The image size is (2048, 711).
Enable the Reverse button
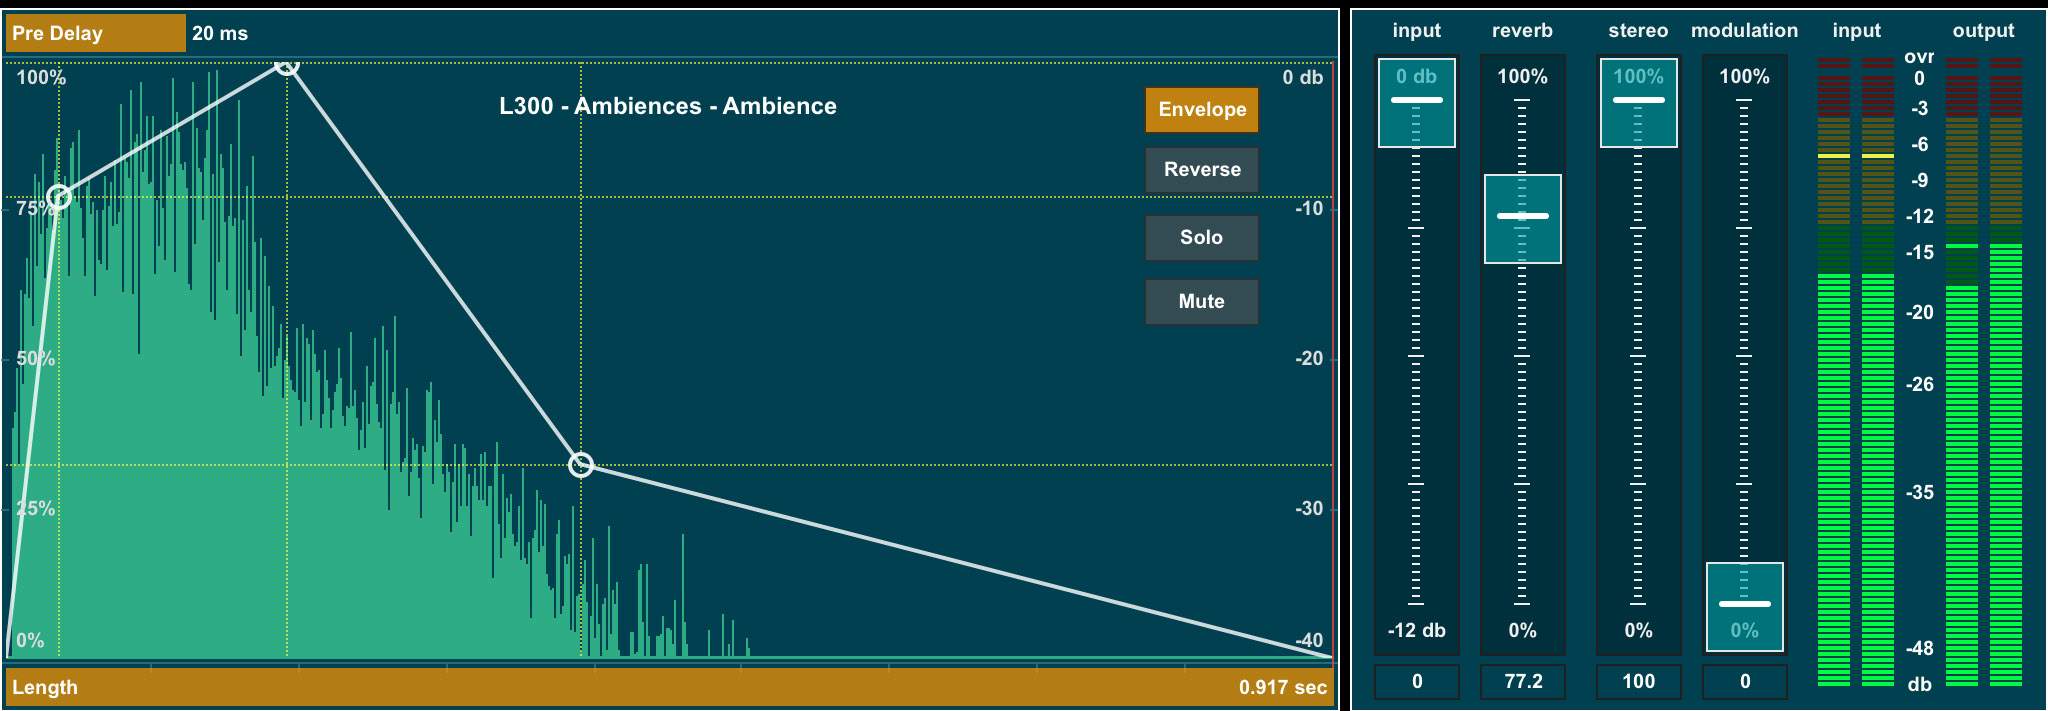click(x=1201, y=170)
